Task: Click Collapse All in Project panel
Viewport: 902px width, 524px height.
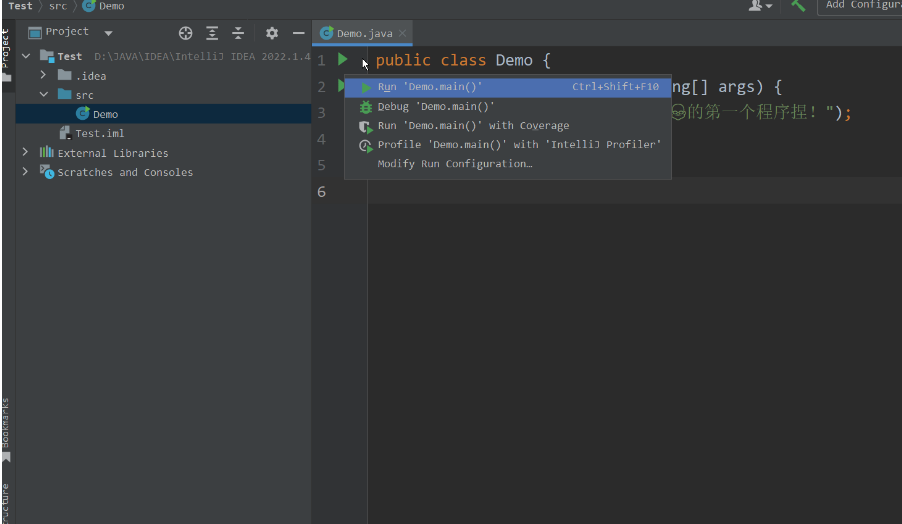Action: click(238, 33)
